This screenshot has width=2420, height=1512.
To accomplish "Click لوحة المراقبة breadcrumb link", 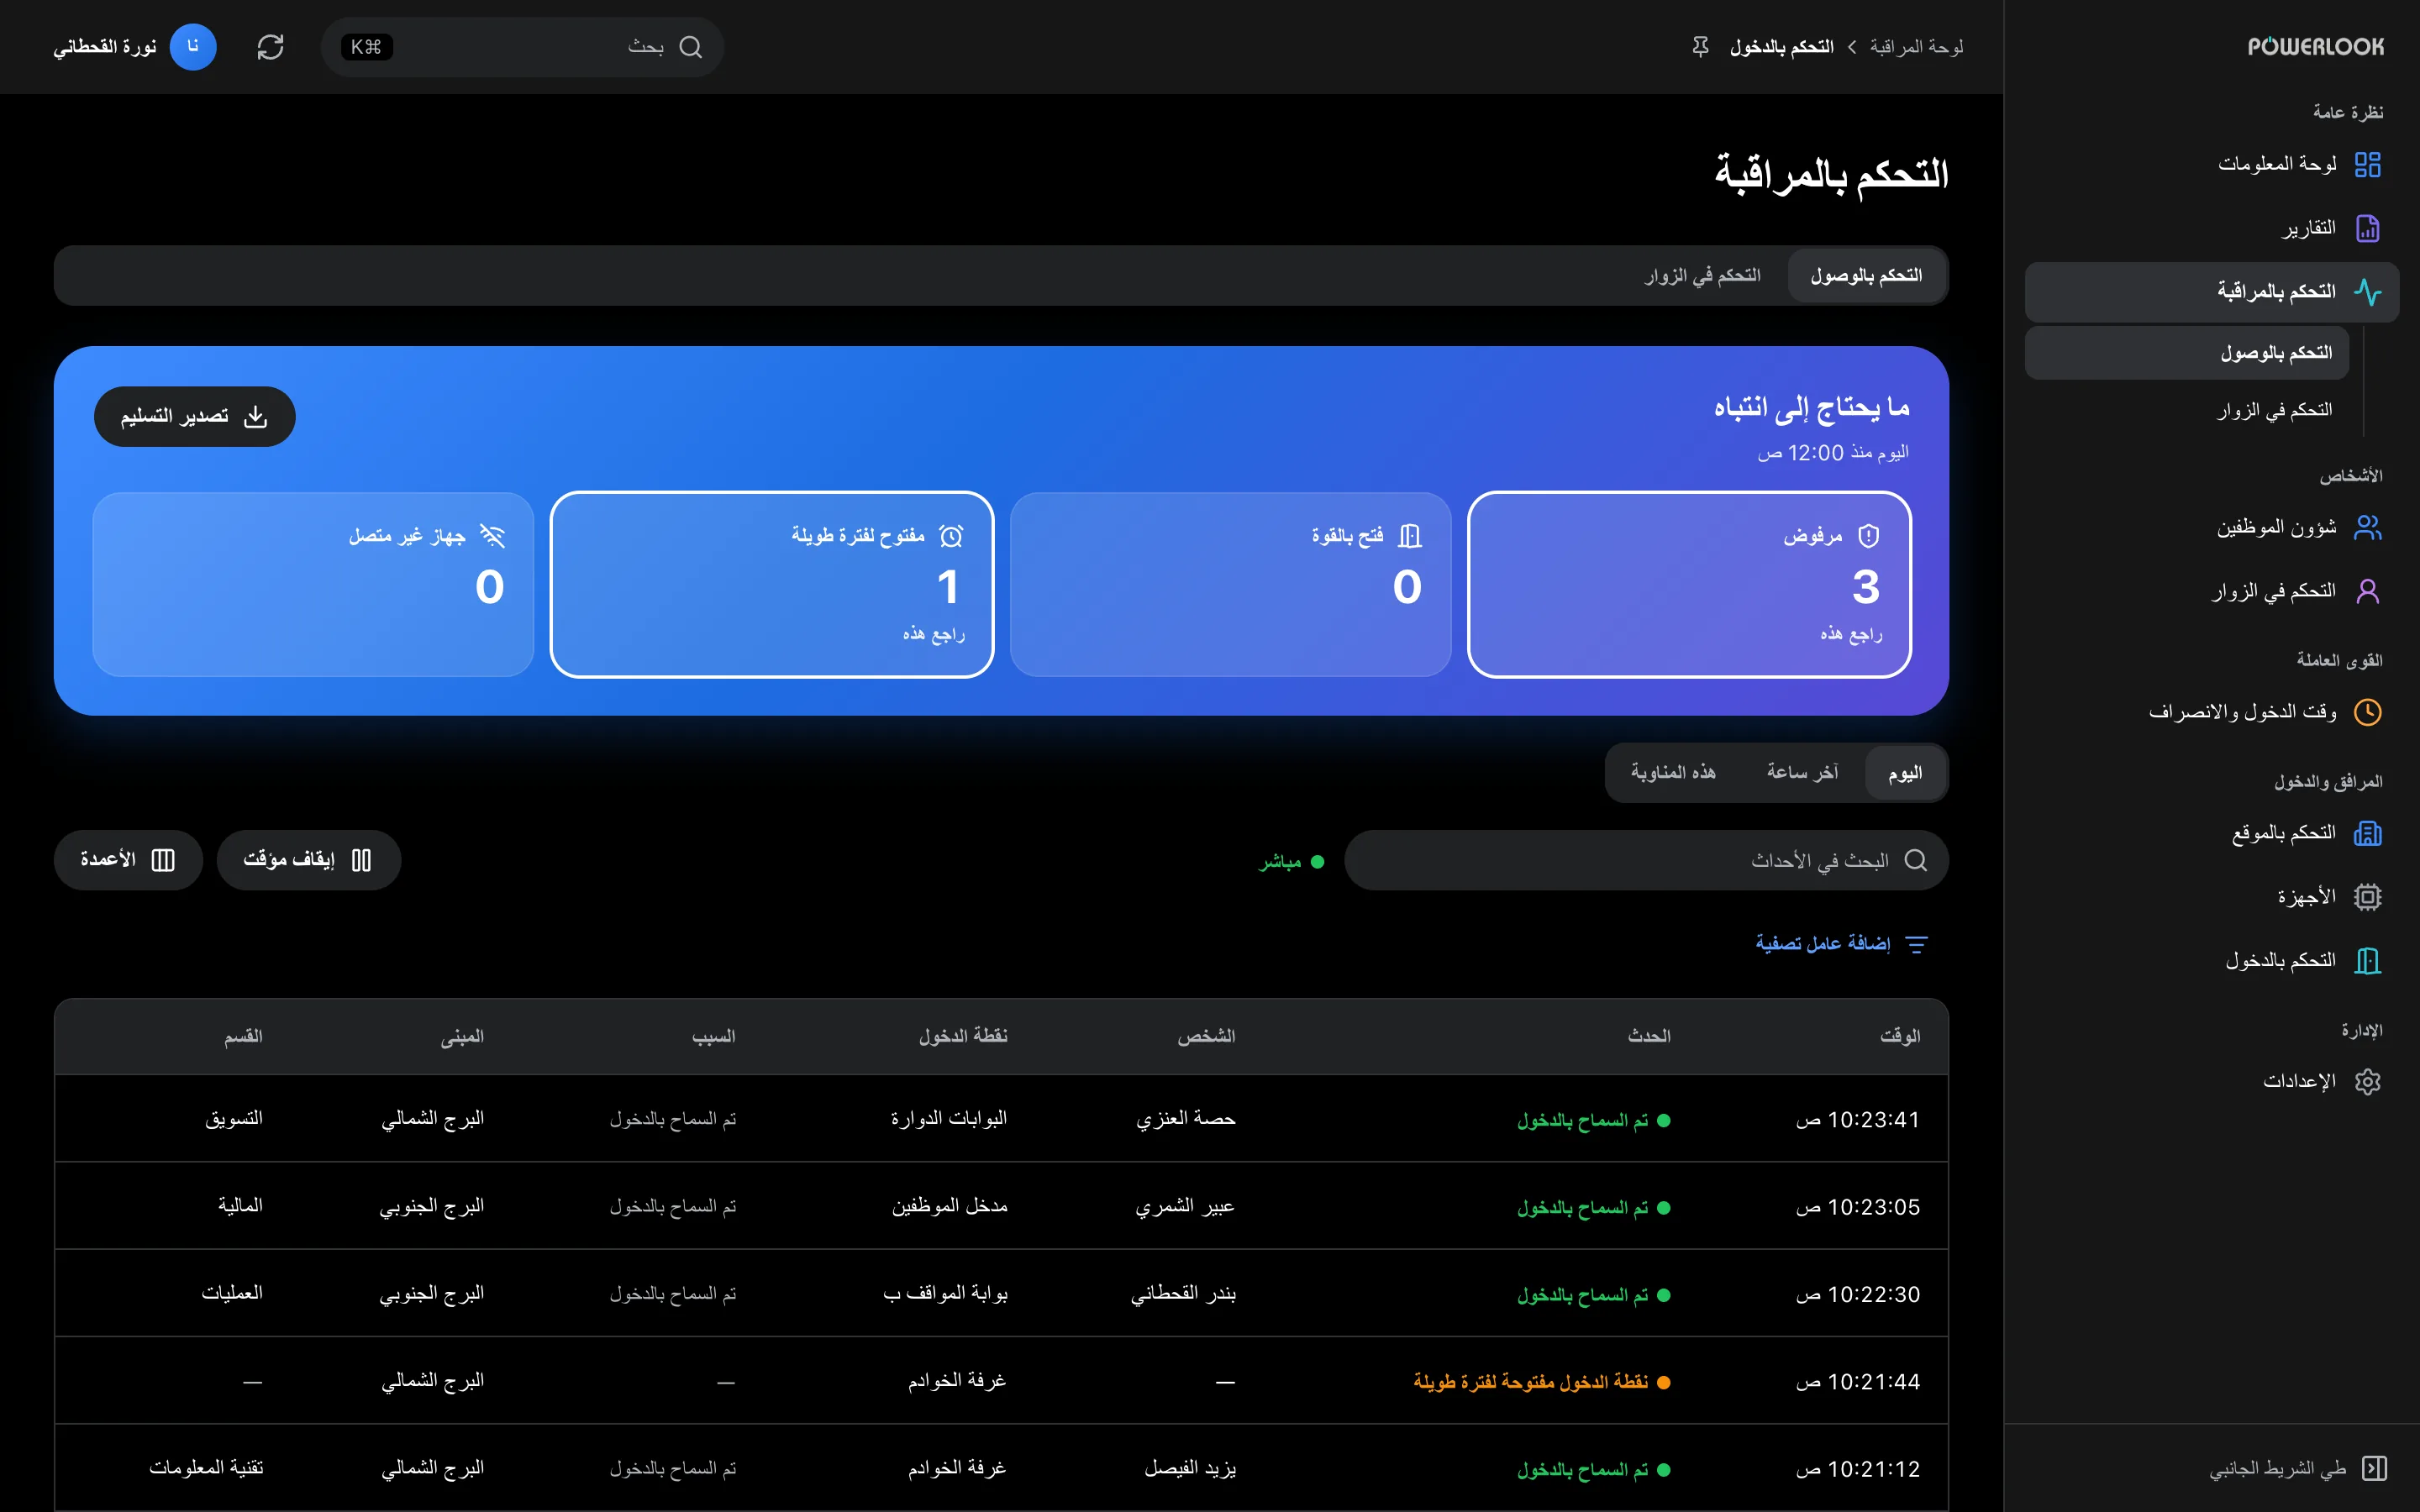I will click(x=1916, y=47).
